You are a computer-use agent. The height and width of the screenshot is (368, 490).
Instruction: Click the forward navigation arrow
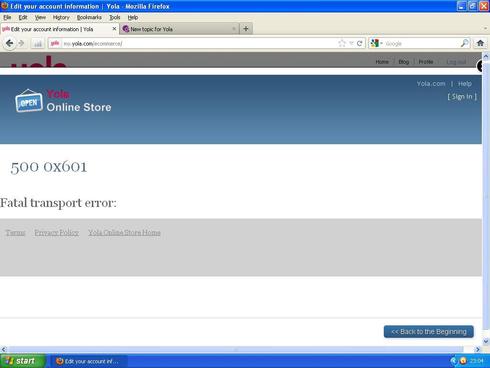[22, 43]
